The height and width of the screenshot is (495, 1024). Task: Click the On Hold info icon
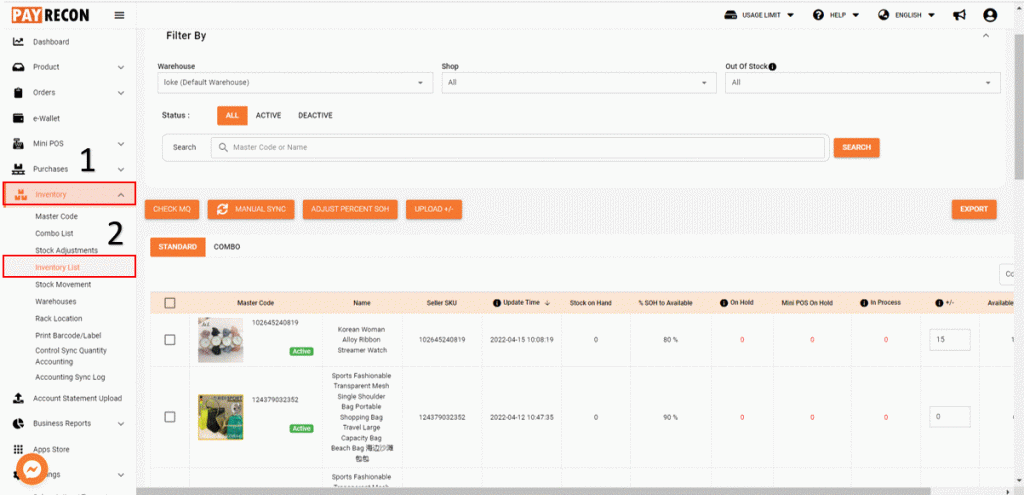coord(724,303)
